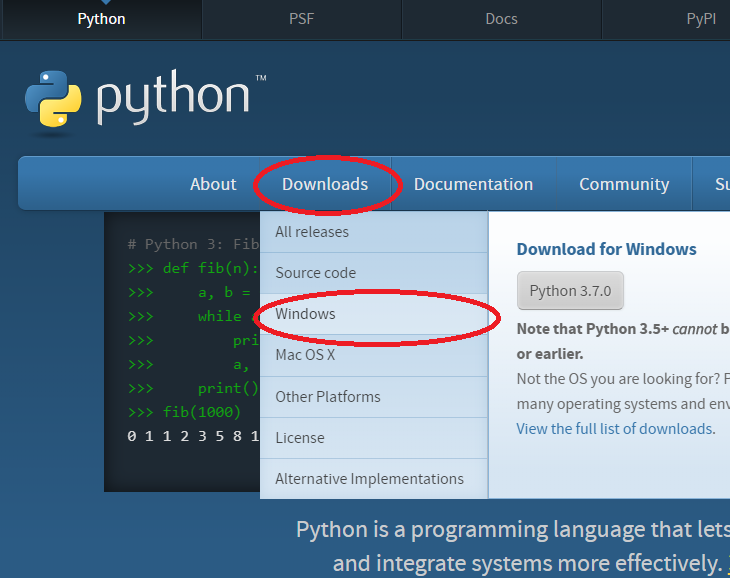Expand the Community navigation menu
This screenshot has height=578, width=730.
coord(624,184)
